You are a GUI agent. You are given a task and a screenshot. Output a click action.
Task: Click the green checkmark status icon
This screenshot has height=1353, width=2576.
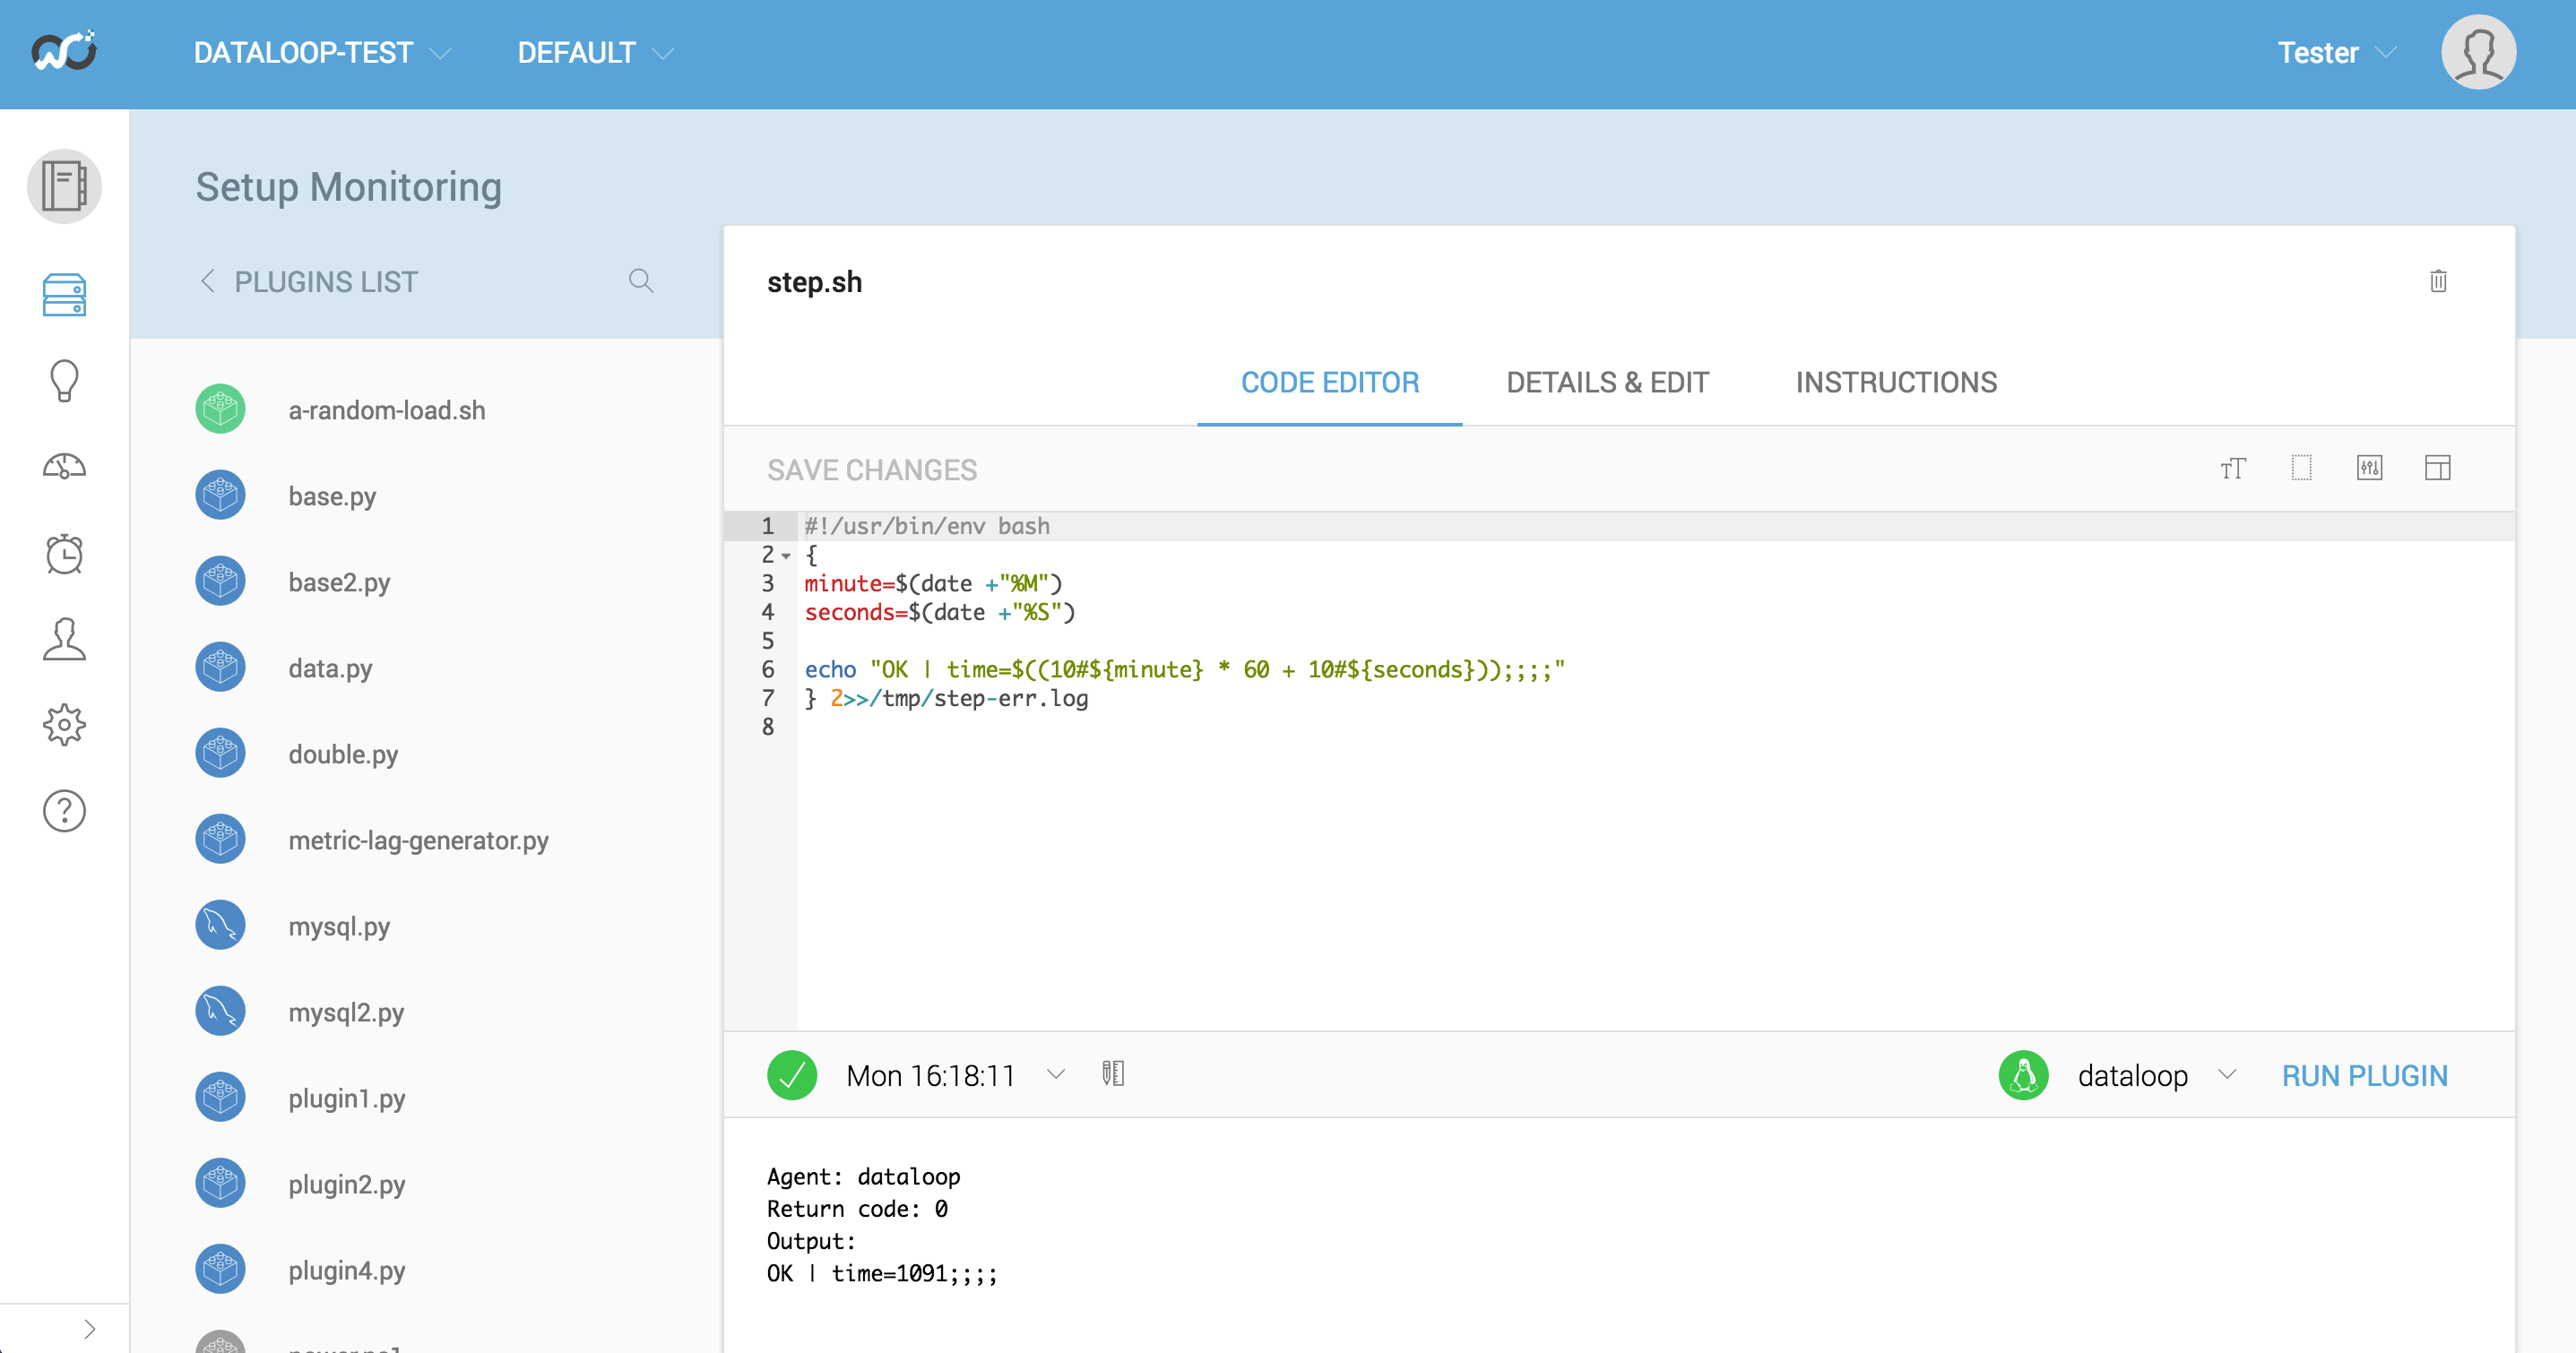[x=792, y=1075]
